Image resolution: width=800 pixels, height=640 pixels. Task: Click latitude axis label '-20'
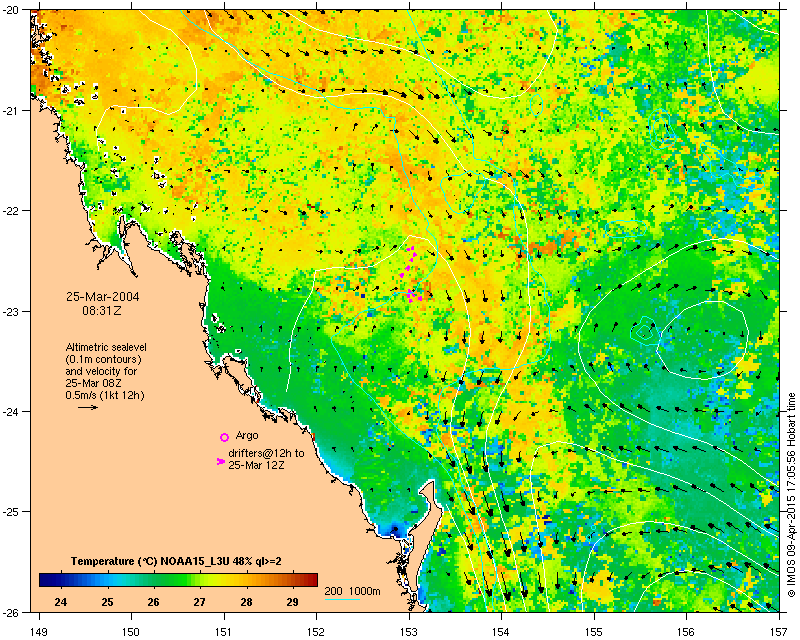[12, 10]
